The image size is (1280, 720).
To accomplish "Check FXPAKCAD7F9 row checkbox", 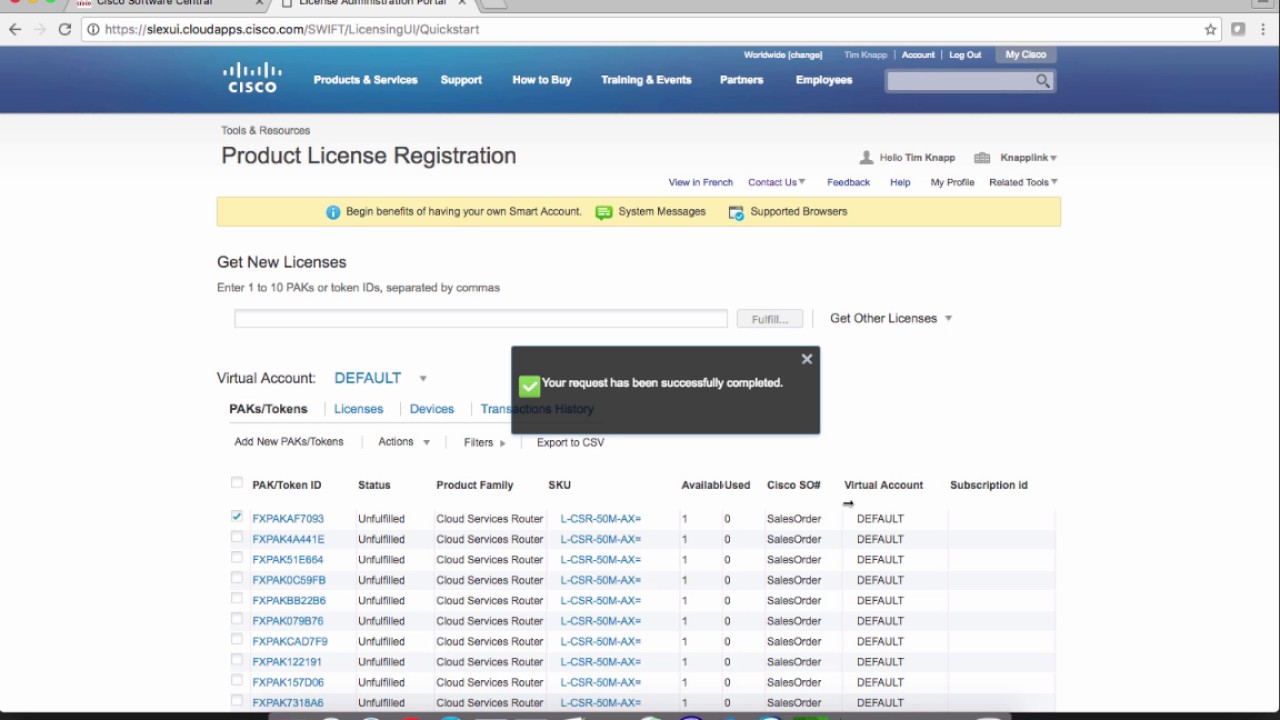I will (x=237, y=640).
